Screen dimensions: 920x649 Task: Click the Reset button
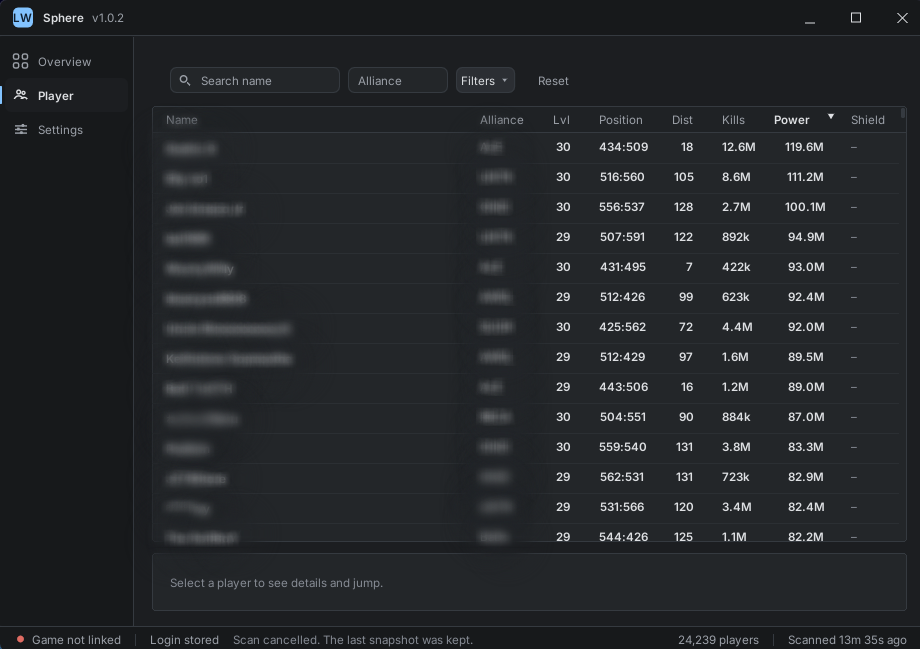[x=553, y=80]
